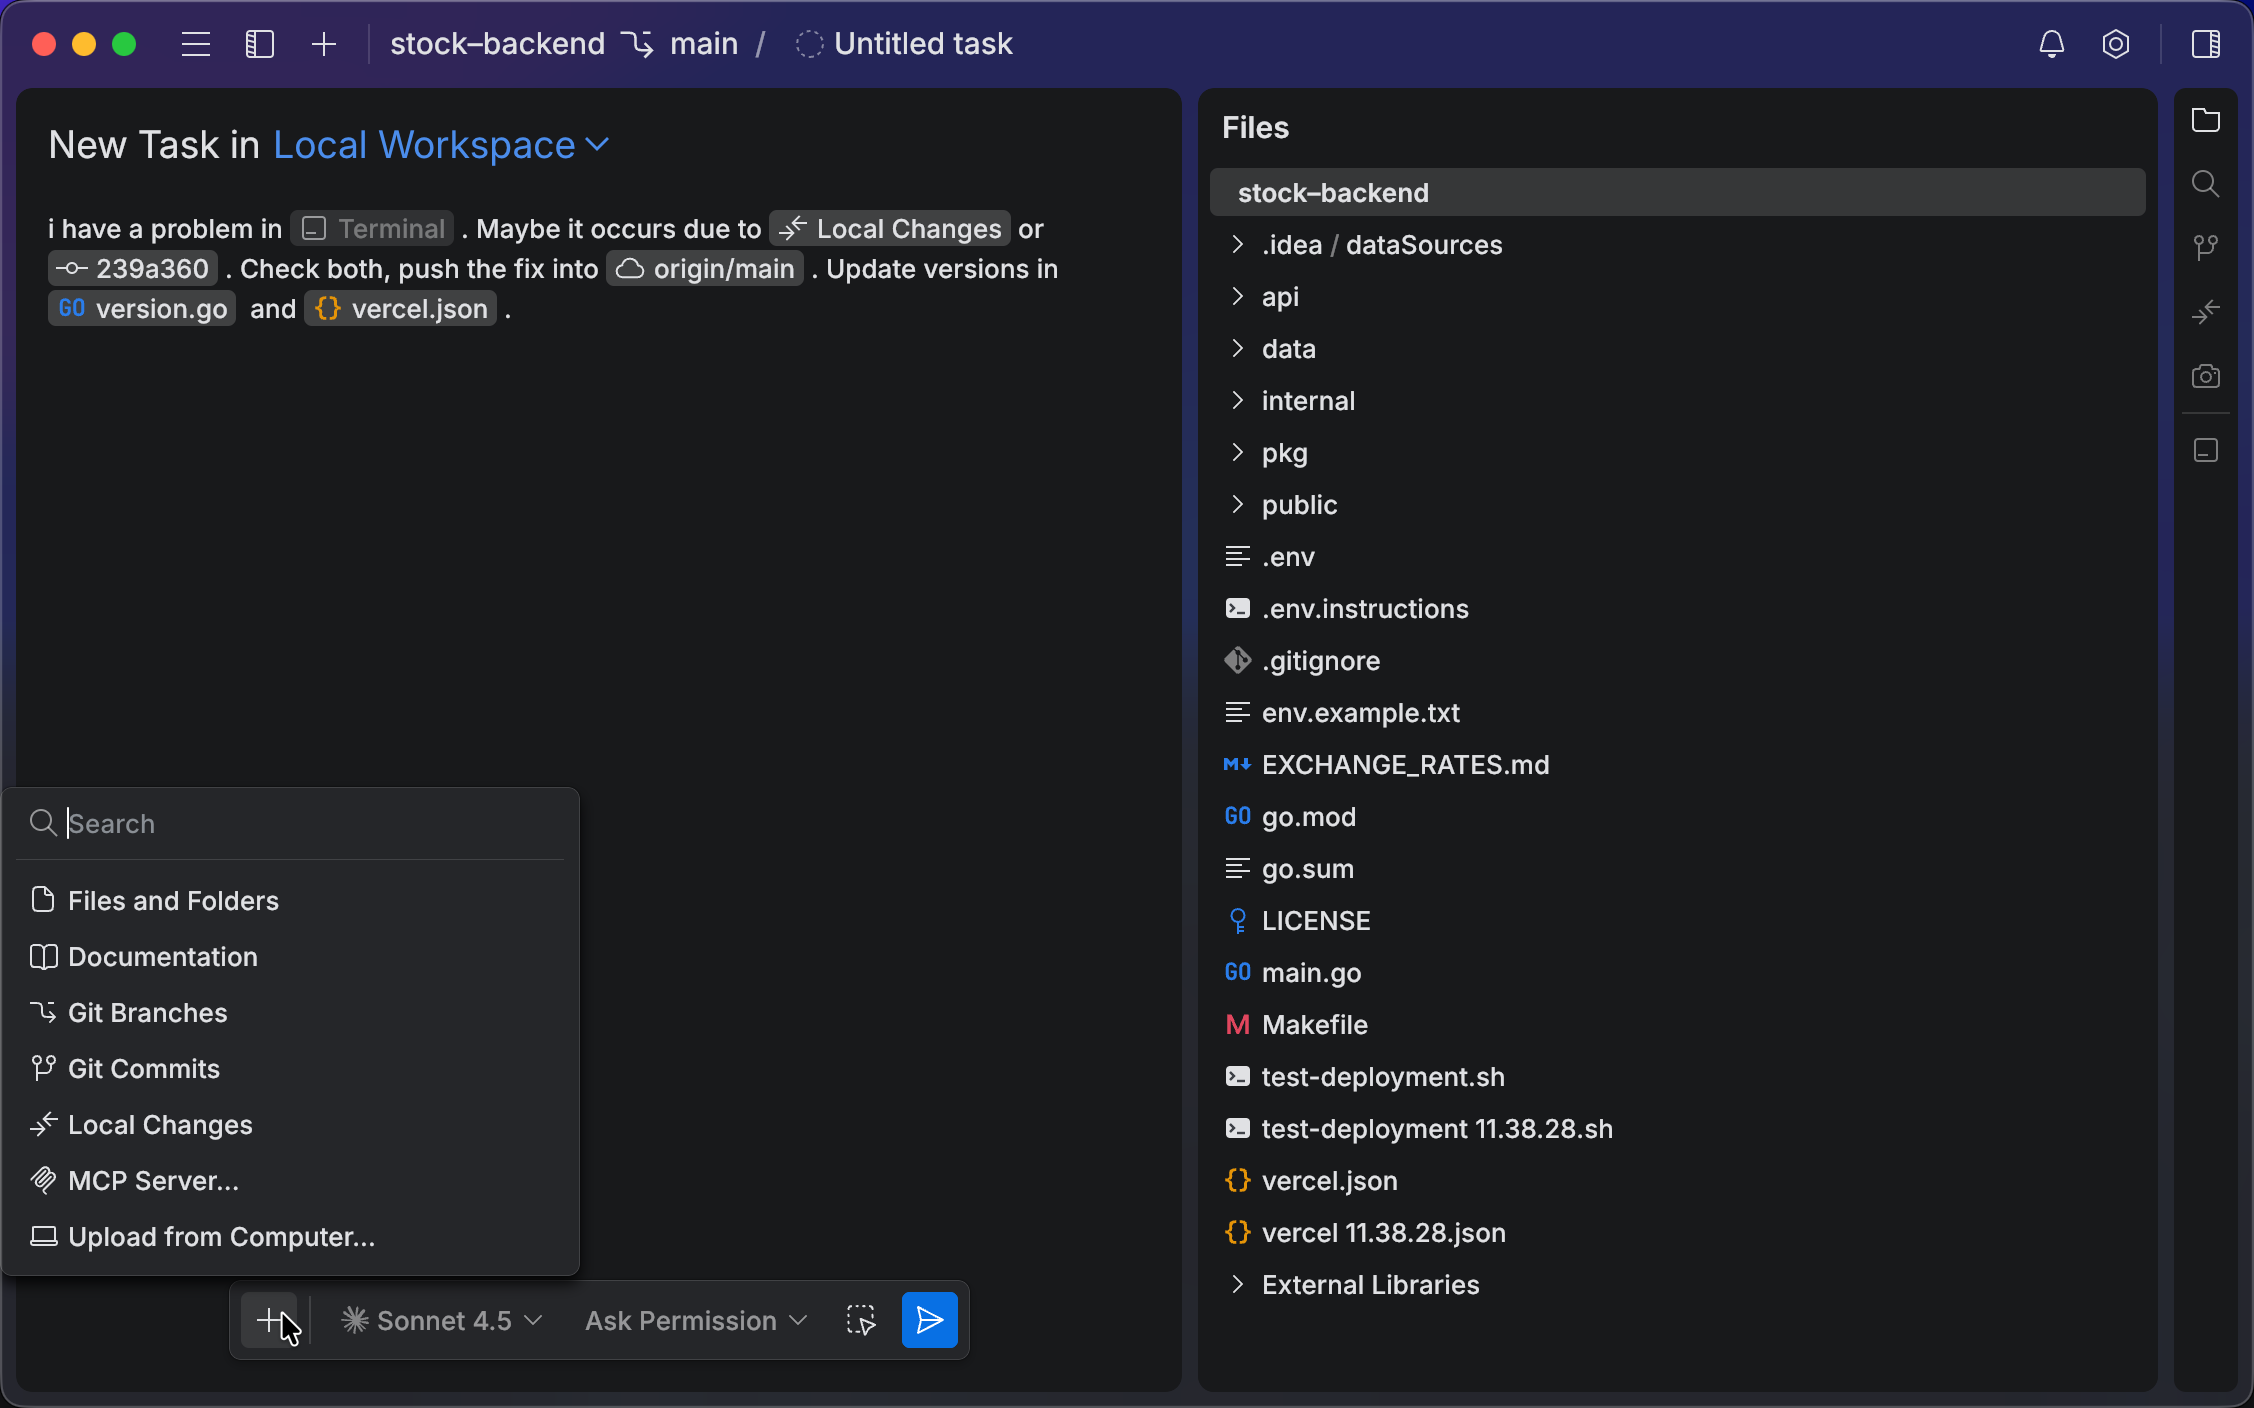The width and height of the screenshot is (2254, 1408).
Task: Toggle the right panel visibility
Action: point(2207,44)
